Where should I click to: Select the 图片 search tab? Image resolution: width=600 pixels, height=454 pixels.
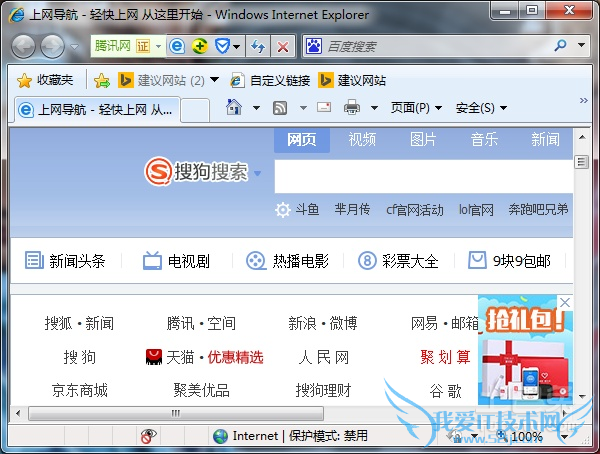[423, 140]
